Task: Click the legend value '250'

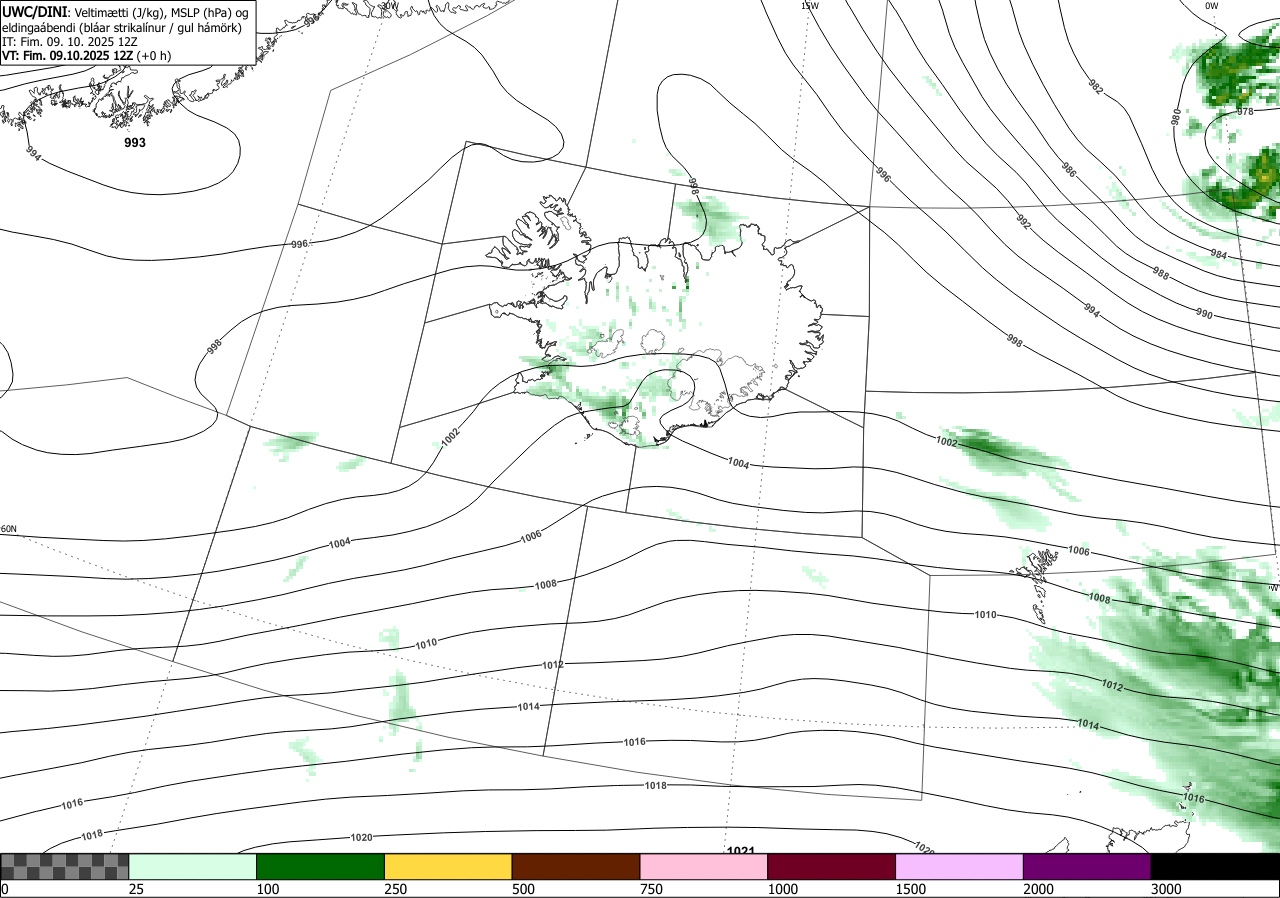Action: [x=395, y=889]
